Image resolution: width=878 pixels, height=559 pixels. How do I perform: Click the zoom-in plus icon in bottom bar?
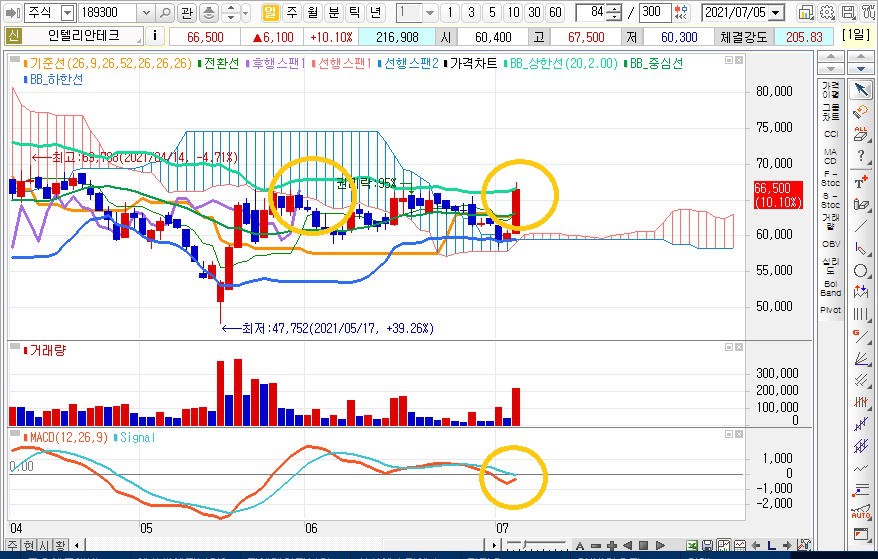pos(612,545)
